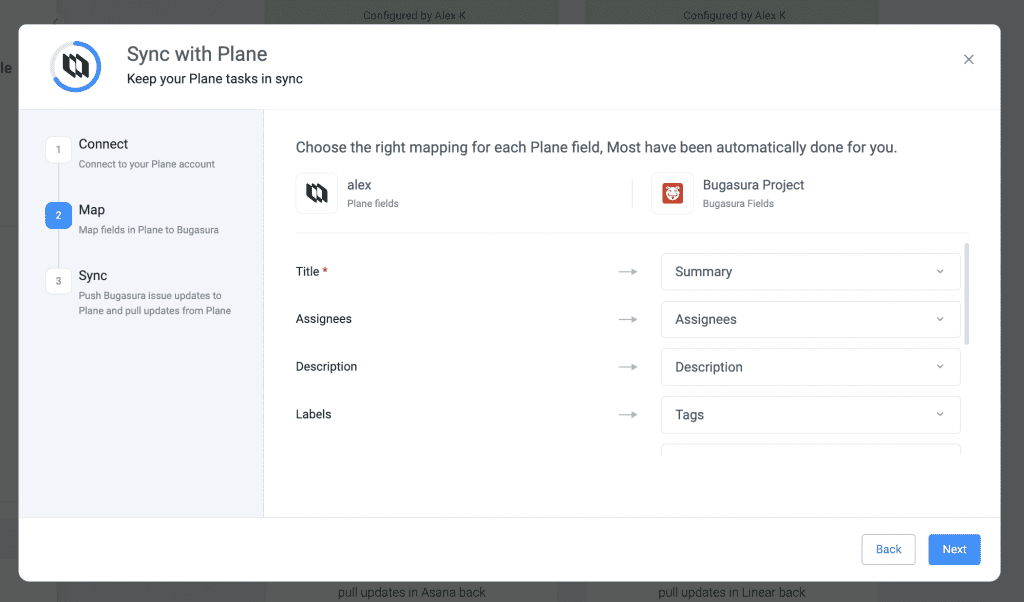Open the Summary mapping dropdown

point(810,272)
